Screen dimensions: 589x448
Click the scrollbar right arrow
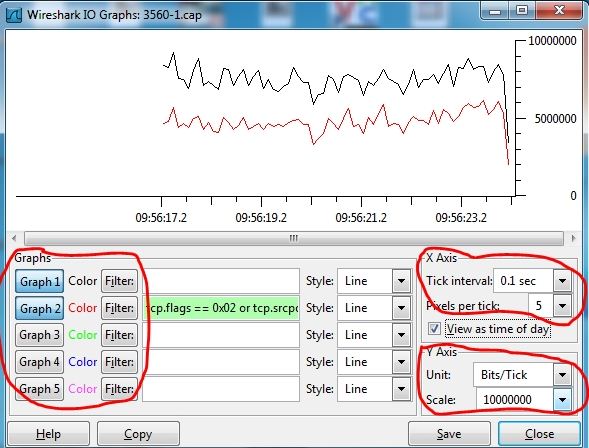(573, 238)
